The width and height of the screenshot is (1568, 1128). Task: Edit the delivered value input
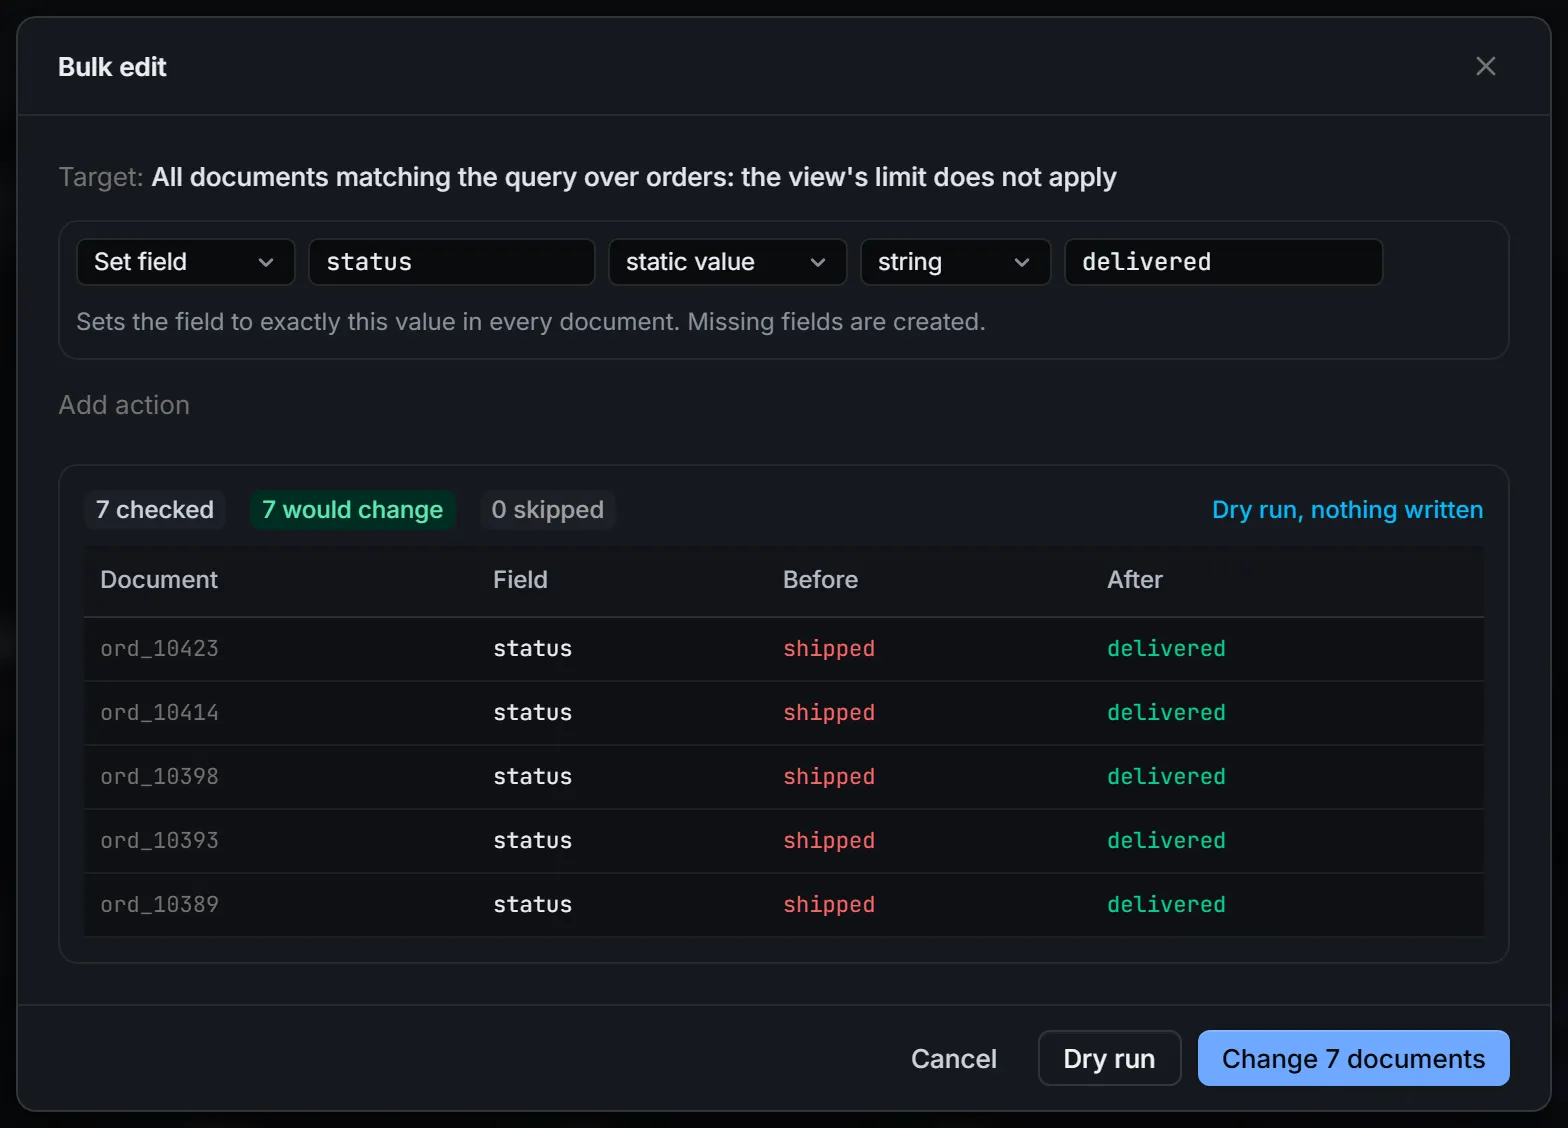[1223, 262]
